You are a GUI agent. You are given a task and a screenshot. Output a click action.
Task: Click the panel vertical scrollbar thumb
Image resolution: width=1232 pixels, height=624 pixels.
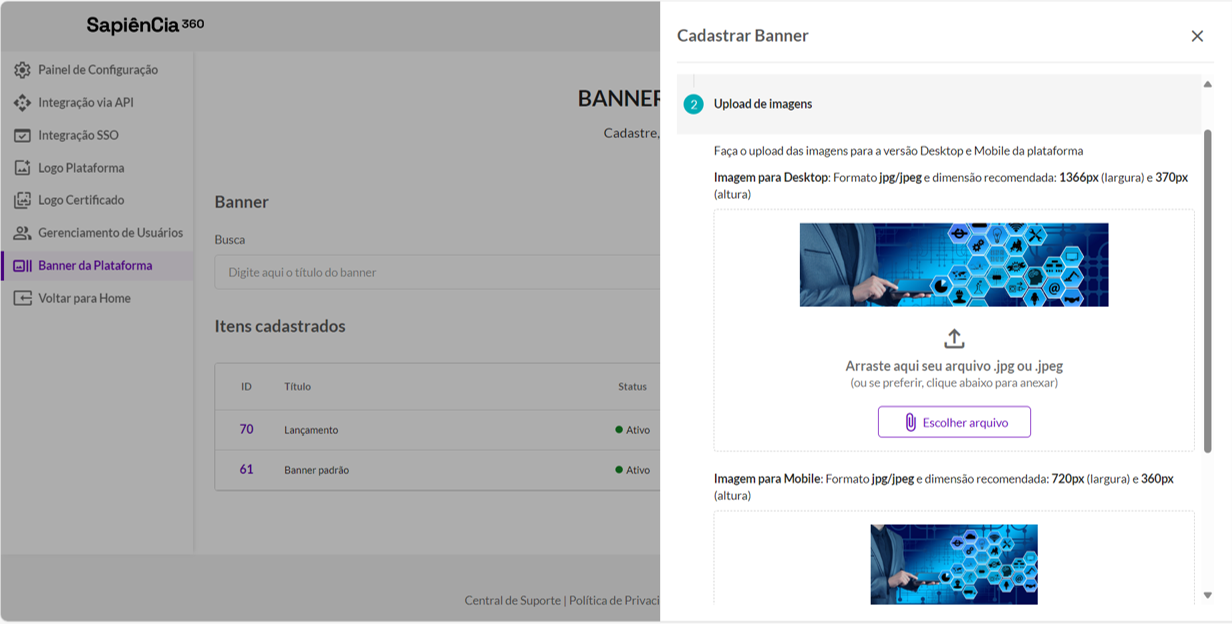(x=1207, y=290)
